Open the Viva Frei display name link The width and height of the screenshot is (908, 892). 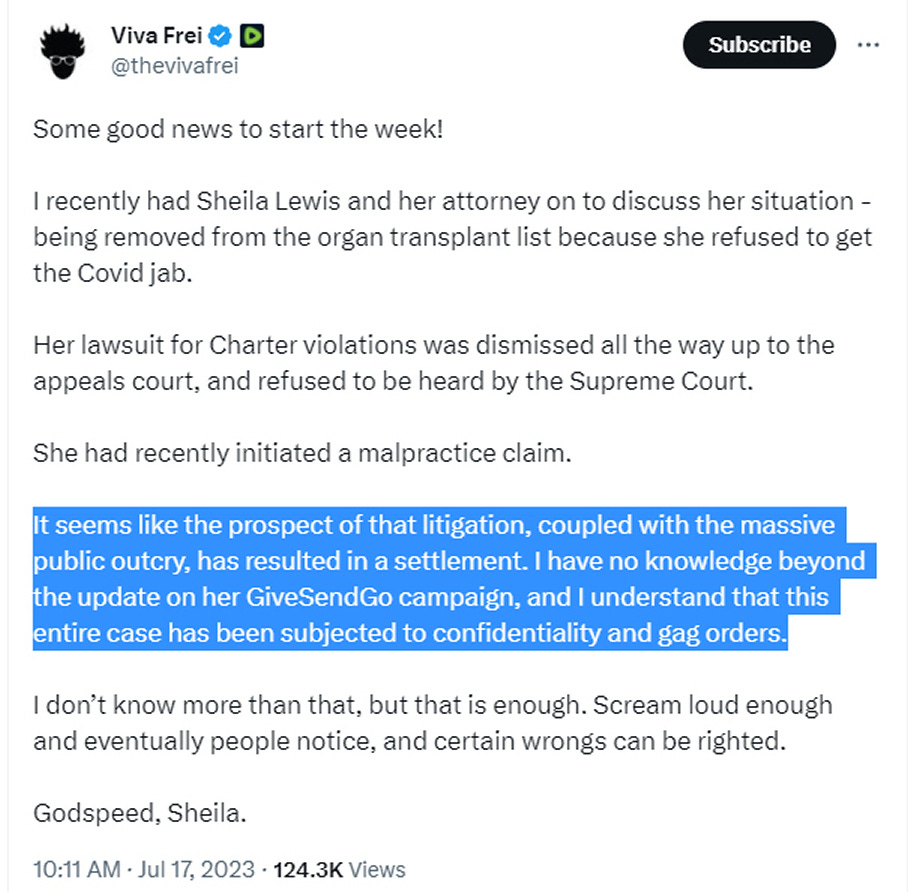(156, 36)
